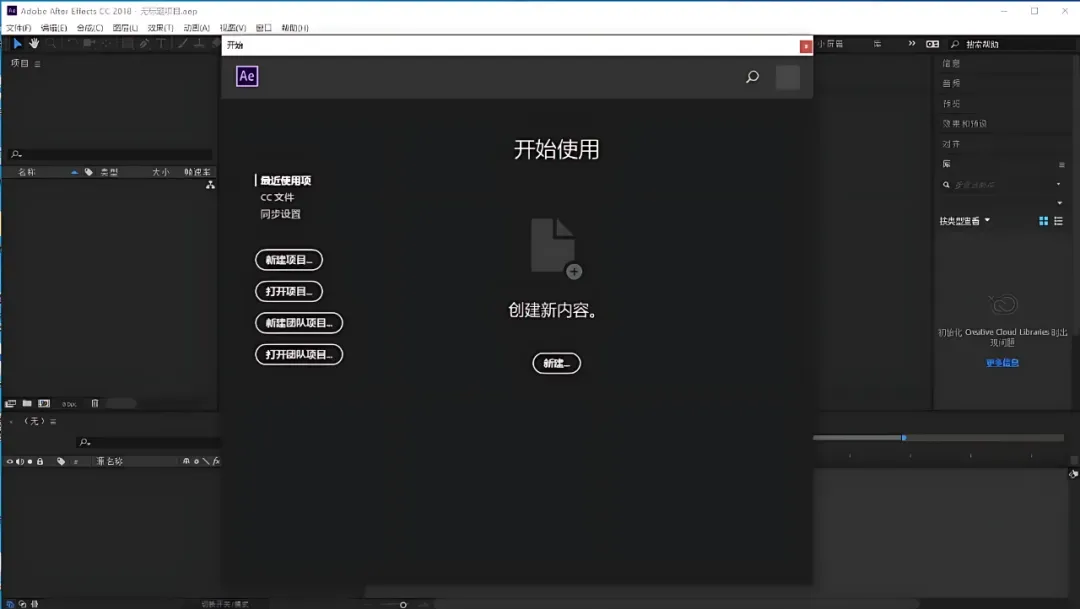
Task: Click the trash delete icon in Project panel
Action: pos(95,404)
